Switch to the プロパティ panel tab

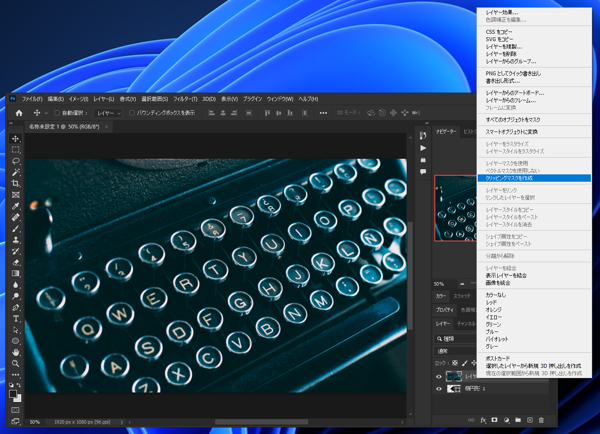[444, 310]
